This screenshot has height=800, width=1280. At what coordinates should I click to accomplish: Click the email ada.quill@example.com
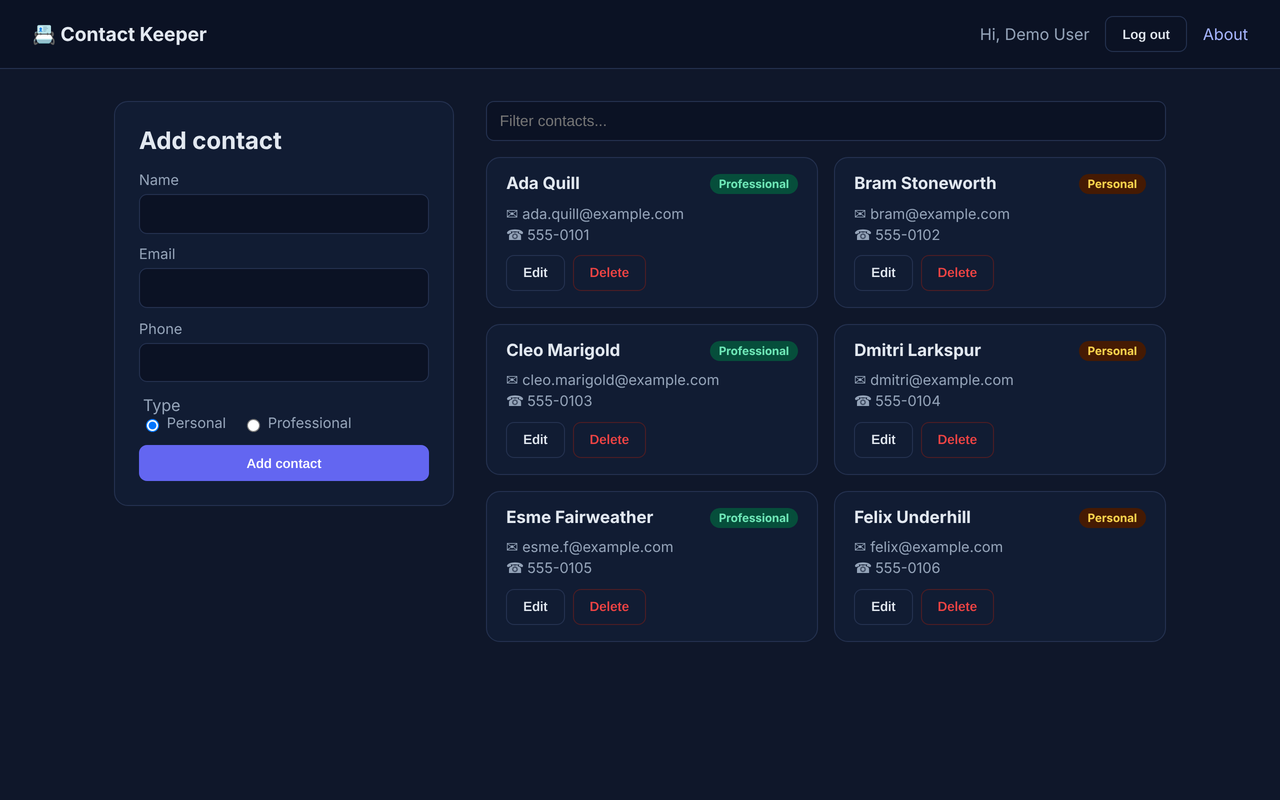click(x=603, y=214)
